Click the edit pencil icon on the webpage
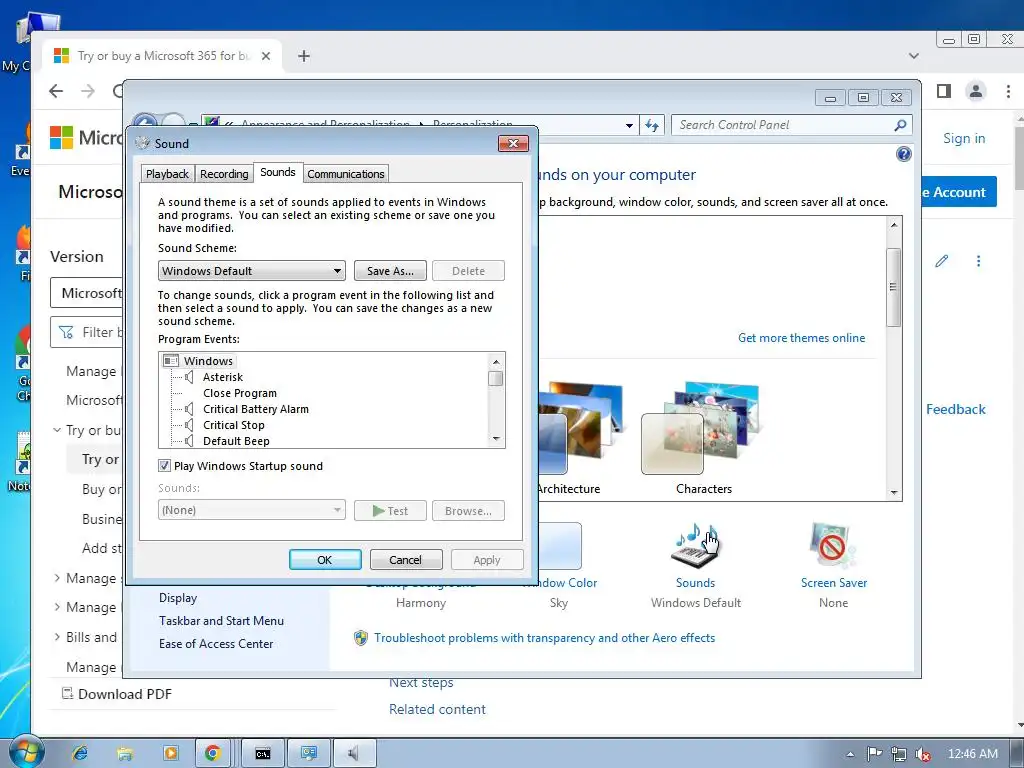 click(941, 261)
